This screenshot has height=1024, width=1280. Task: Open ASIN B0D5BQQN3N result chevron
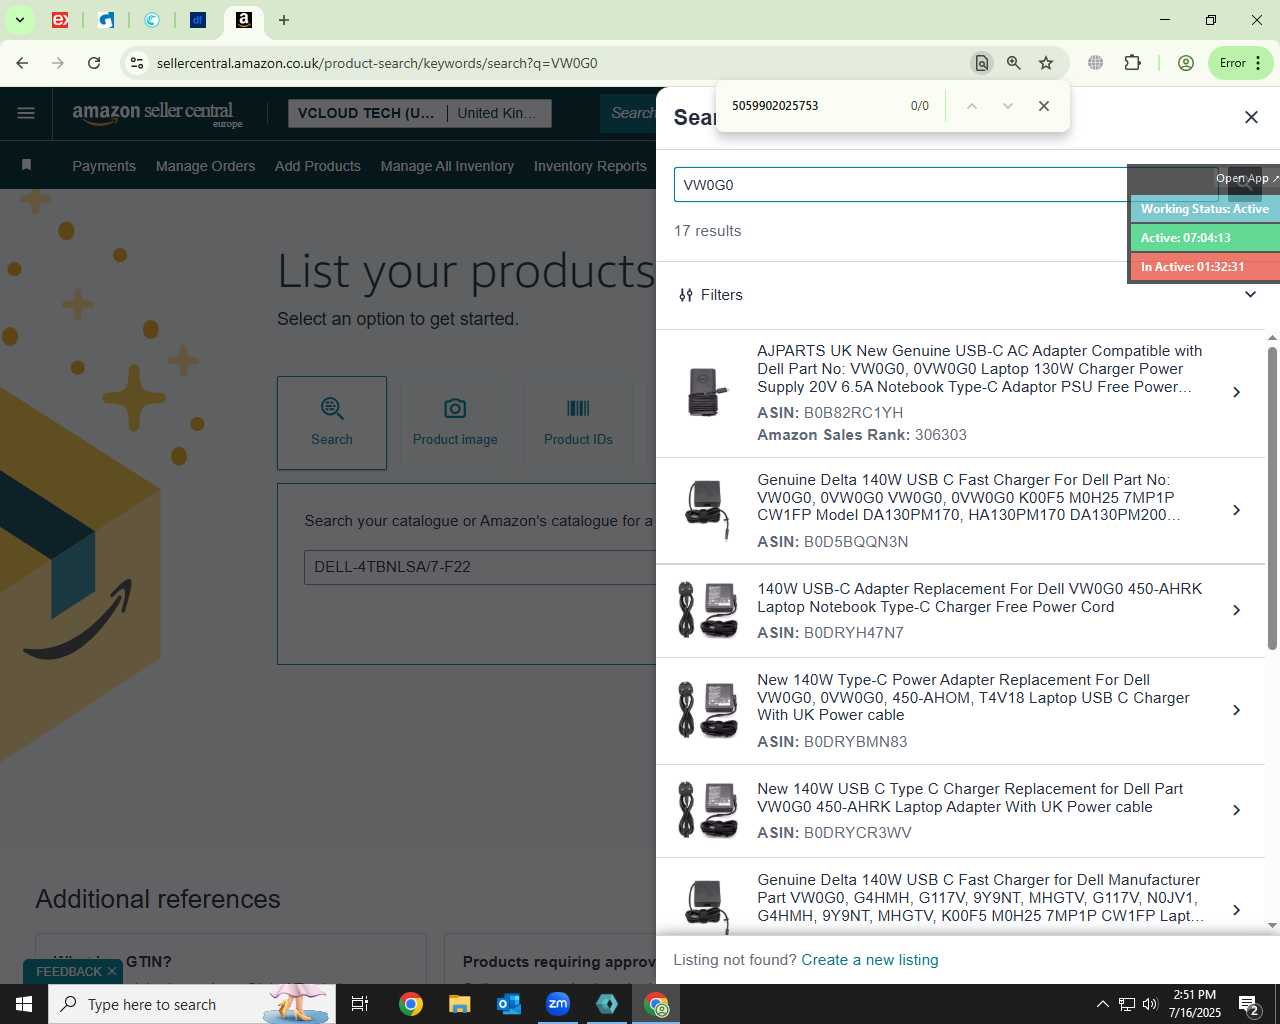click(x=1237, y=510)
